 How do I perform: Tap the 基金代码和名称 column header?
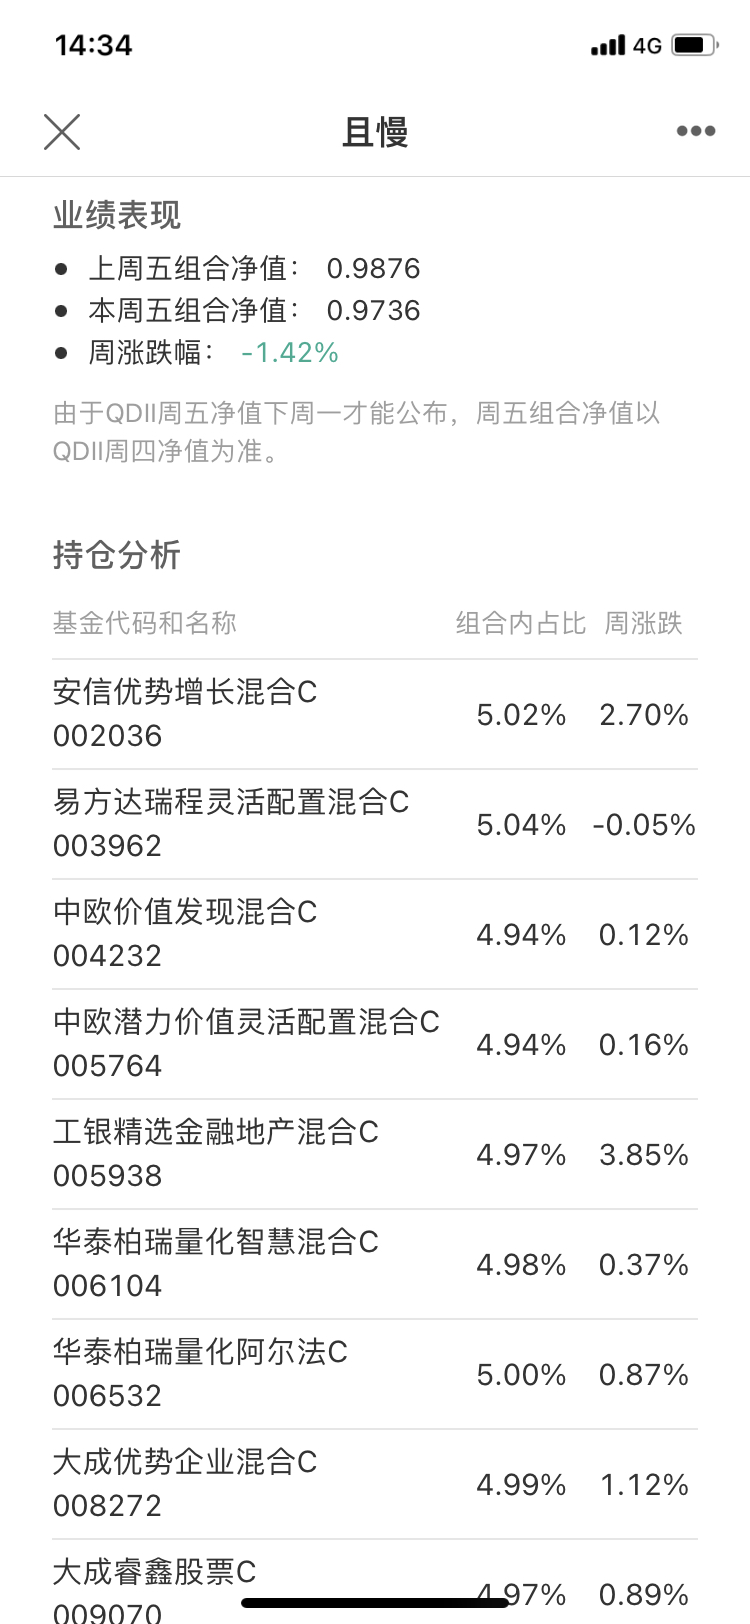coord(145,624)
